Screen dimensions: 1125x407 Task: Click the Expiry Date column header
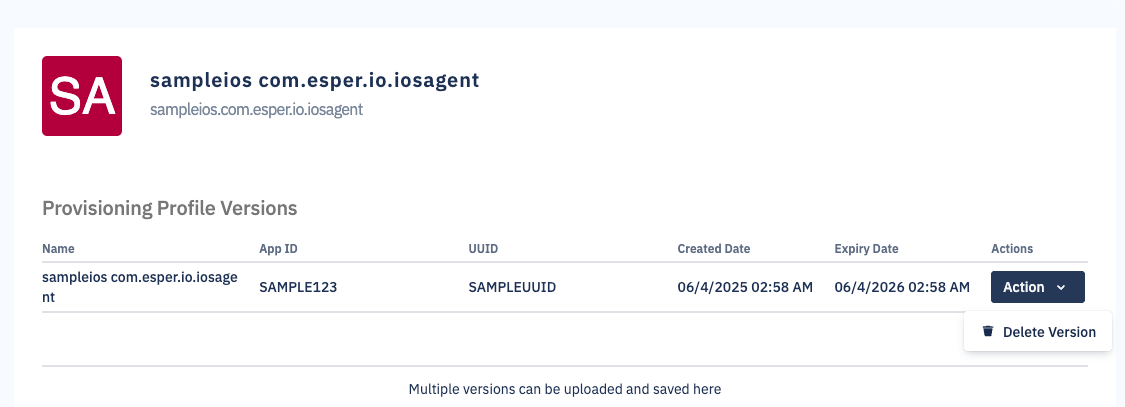click(866, 248)
